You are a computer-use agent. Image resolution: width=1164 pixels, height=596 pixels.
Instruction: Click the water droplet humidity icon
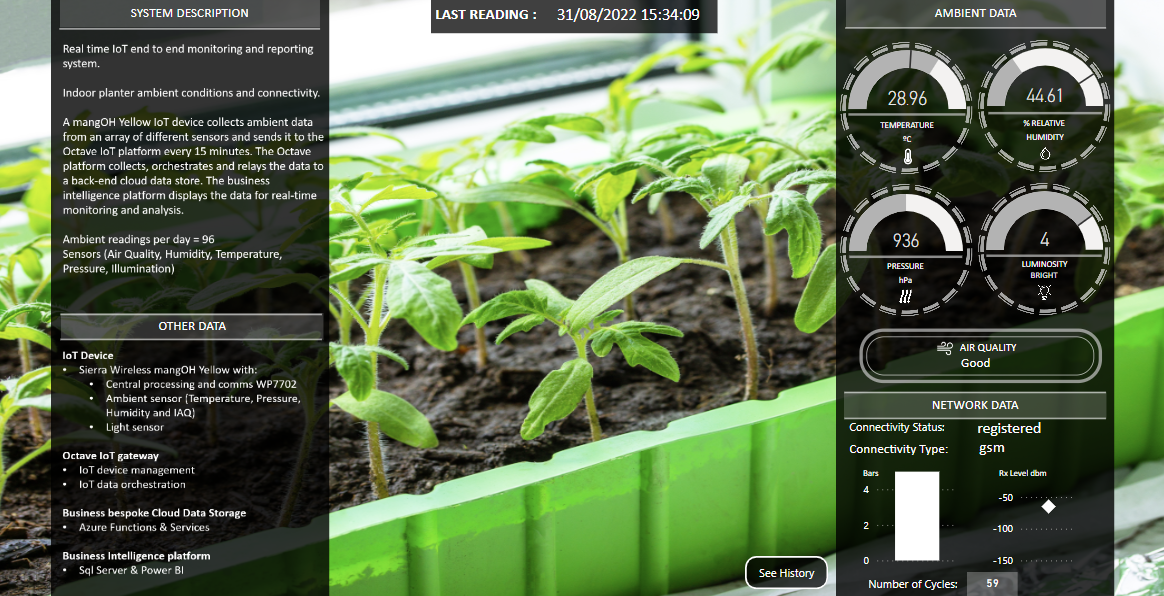point(1044,155)
